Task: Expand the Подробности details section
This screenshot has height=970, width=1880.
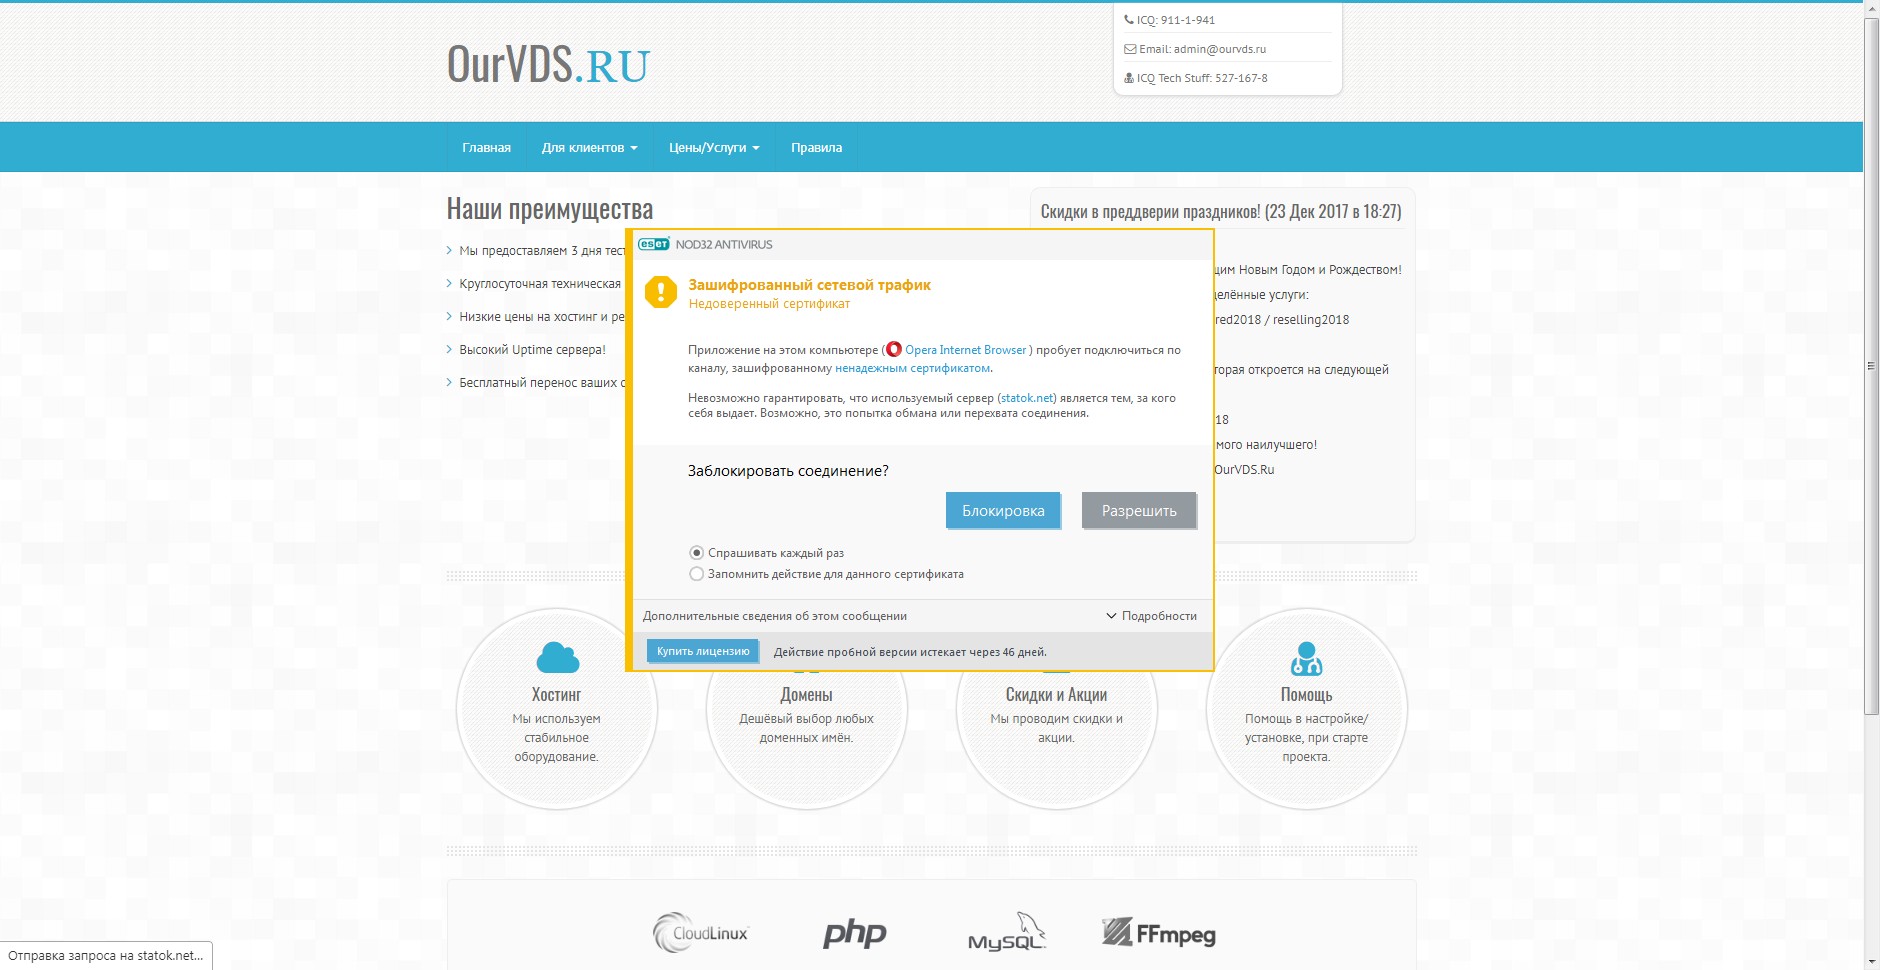Action: pyautogui.click(x=1151, y=616)
